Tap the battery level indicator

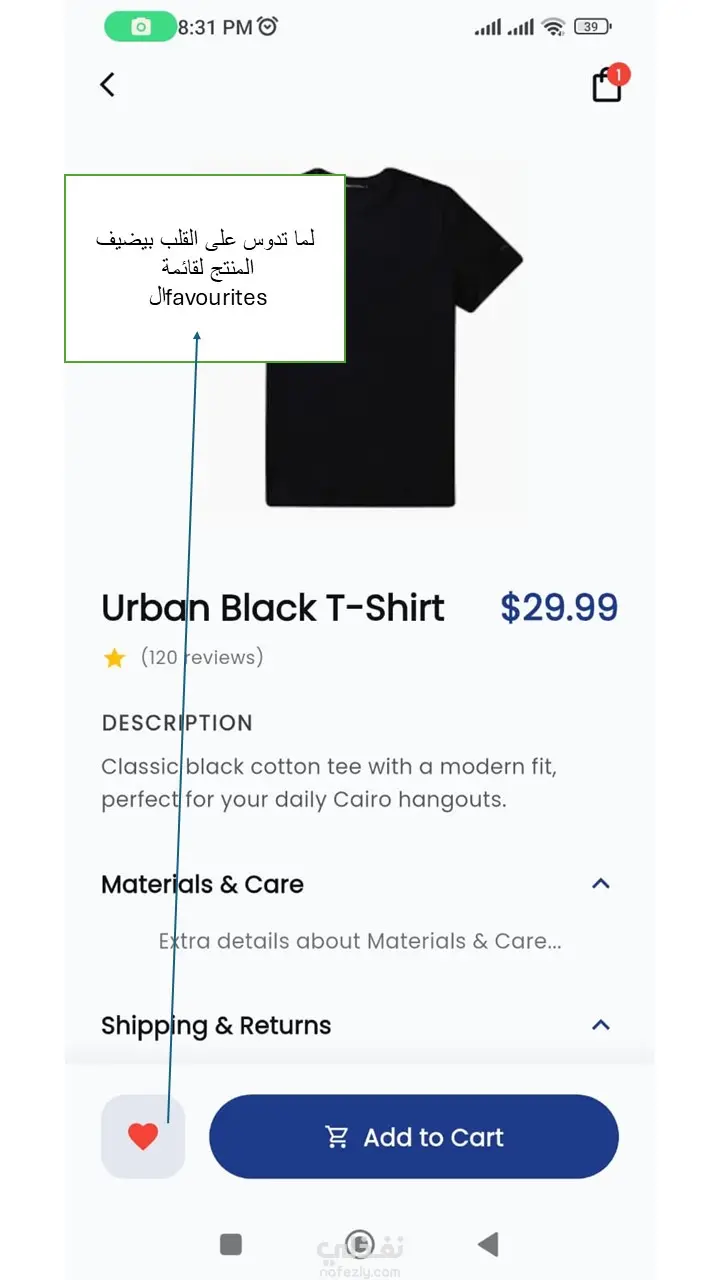(x=593, y=27)
